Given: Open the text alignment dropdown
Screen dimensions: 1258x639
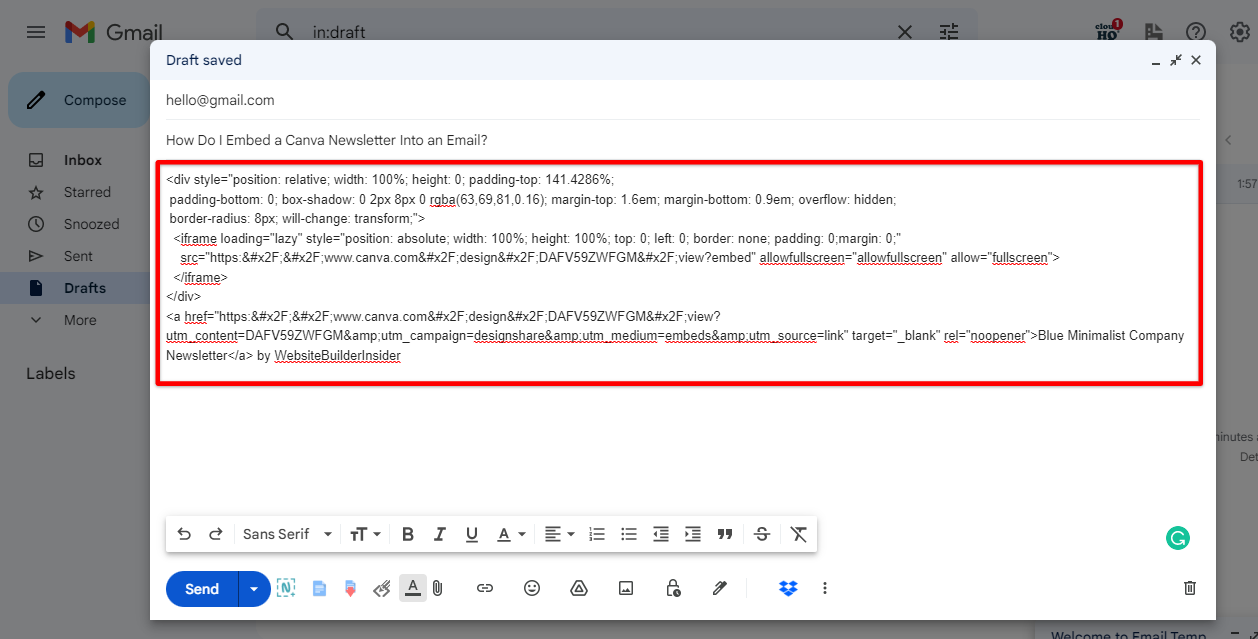Looking at the screenshot, I should [559, 534].
